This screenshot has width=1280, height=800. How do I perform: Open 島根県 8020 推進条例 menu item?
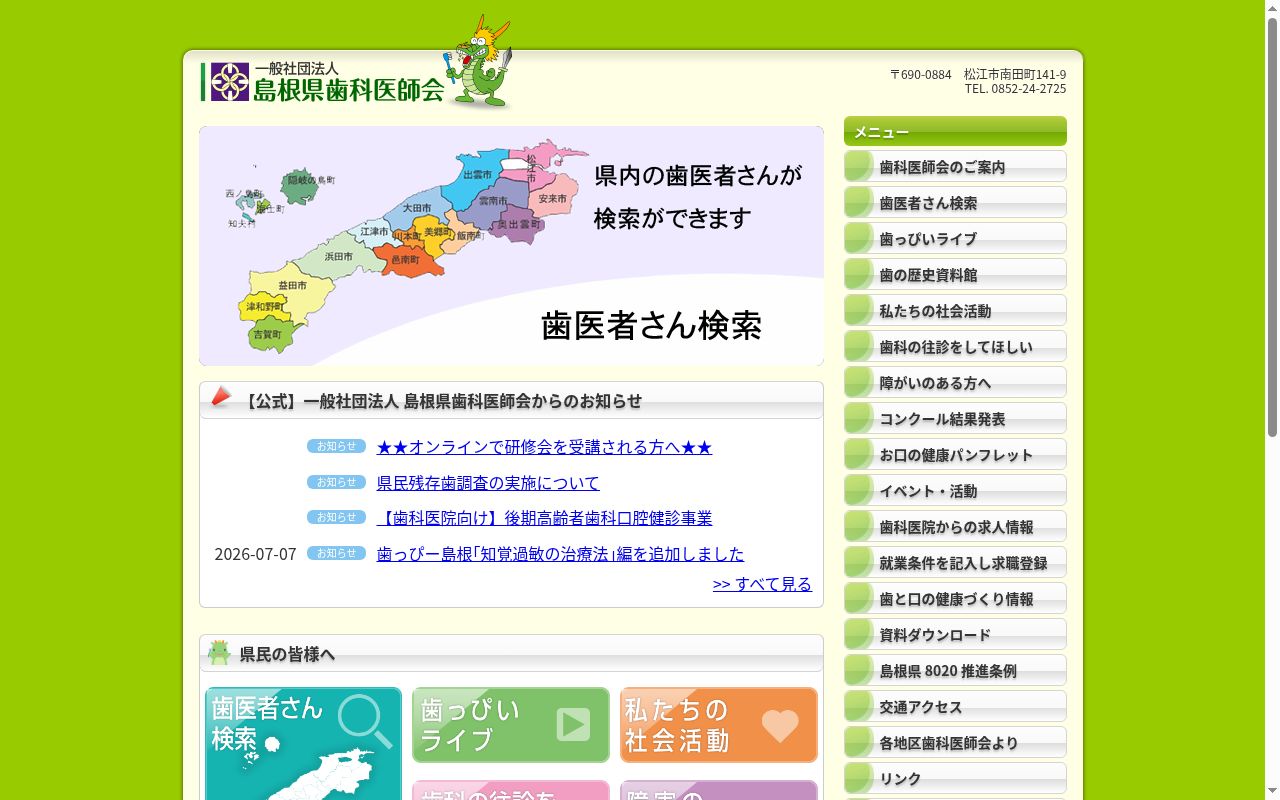pos(955,670)
